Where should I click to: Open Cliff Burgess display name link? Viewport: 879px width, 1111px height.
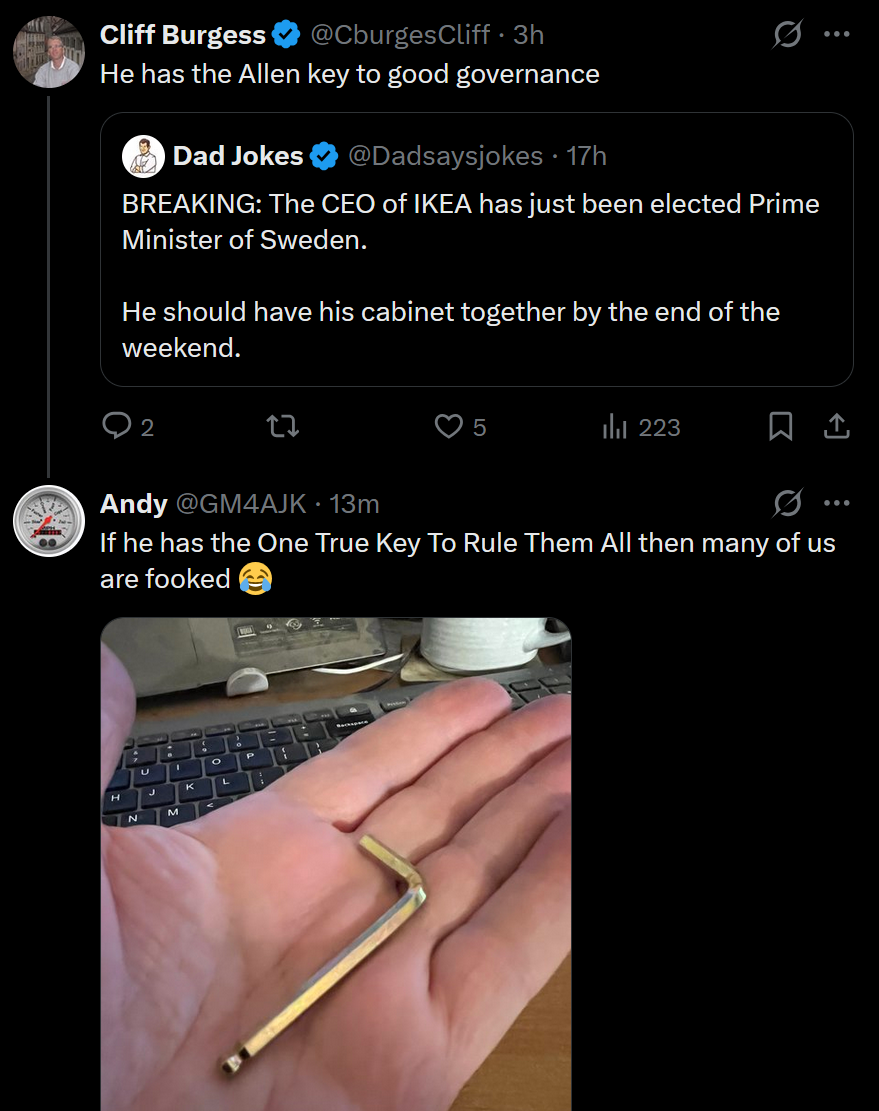(x=183, y=35)
